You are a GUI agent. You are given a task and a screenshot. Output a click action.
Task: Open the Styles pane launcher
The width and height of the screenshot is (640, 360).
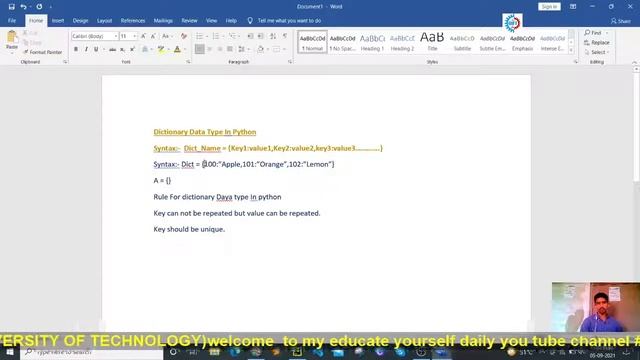pos(576,62)
